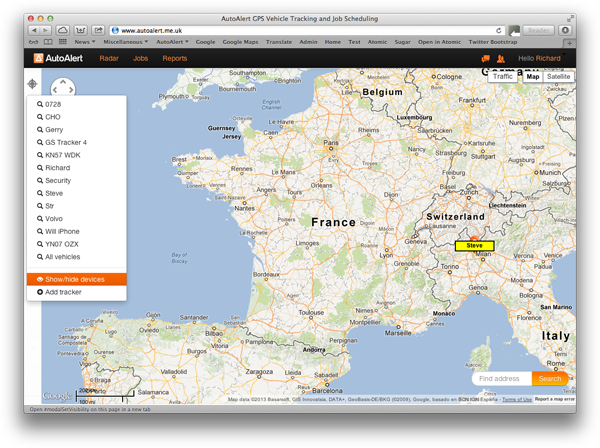
Task: Open the Google Maps bookmark
Action: click(240, 42)
